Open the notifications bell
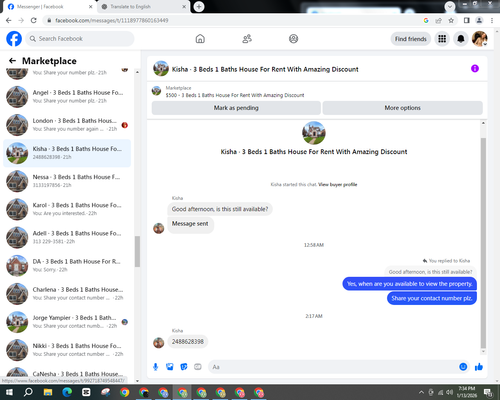This screenshot has width=500, height=400. click(x=461, y=39)
